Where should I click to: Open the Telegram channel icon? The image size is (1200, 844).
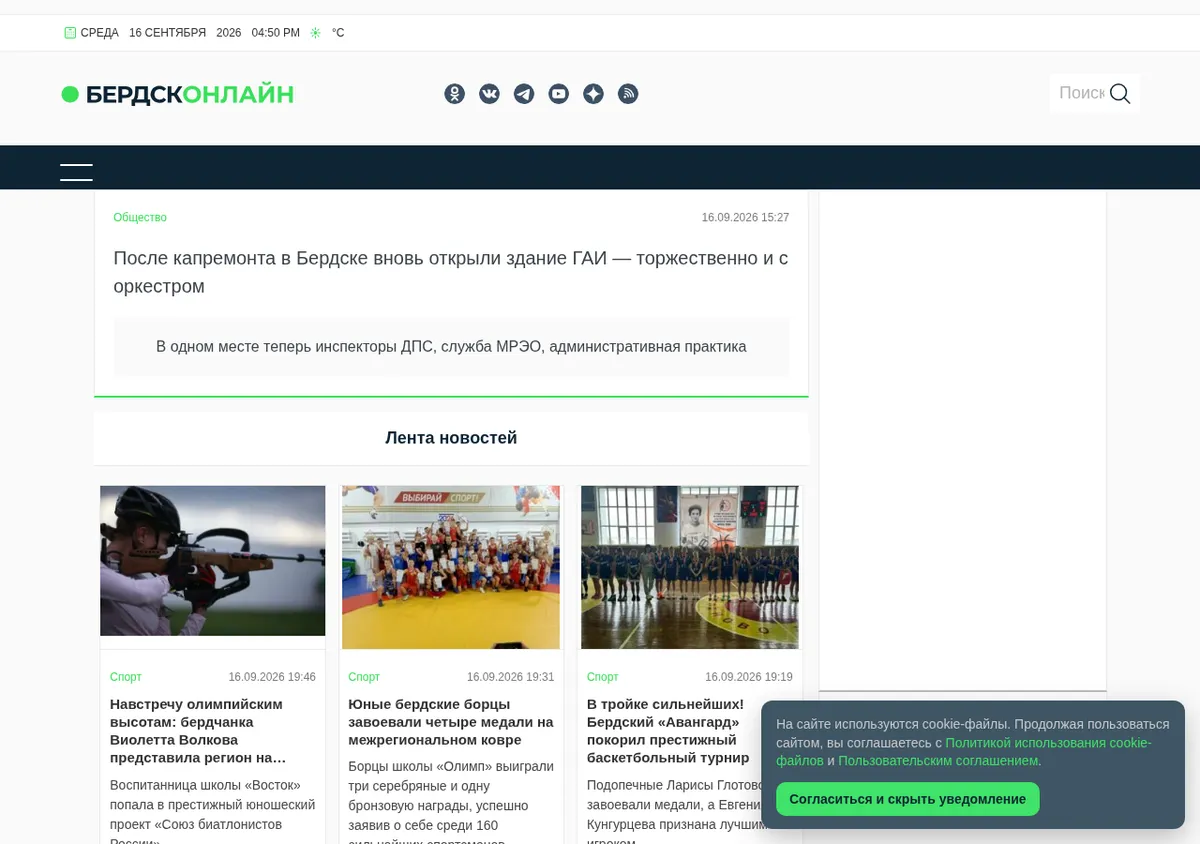524,94
